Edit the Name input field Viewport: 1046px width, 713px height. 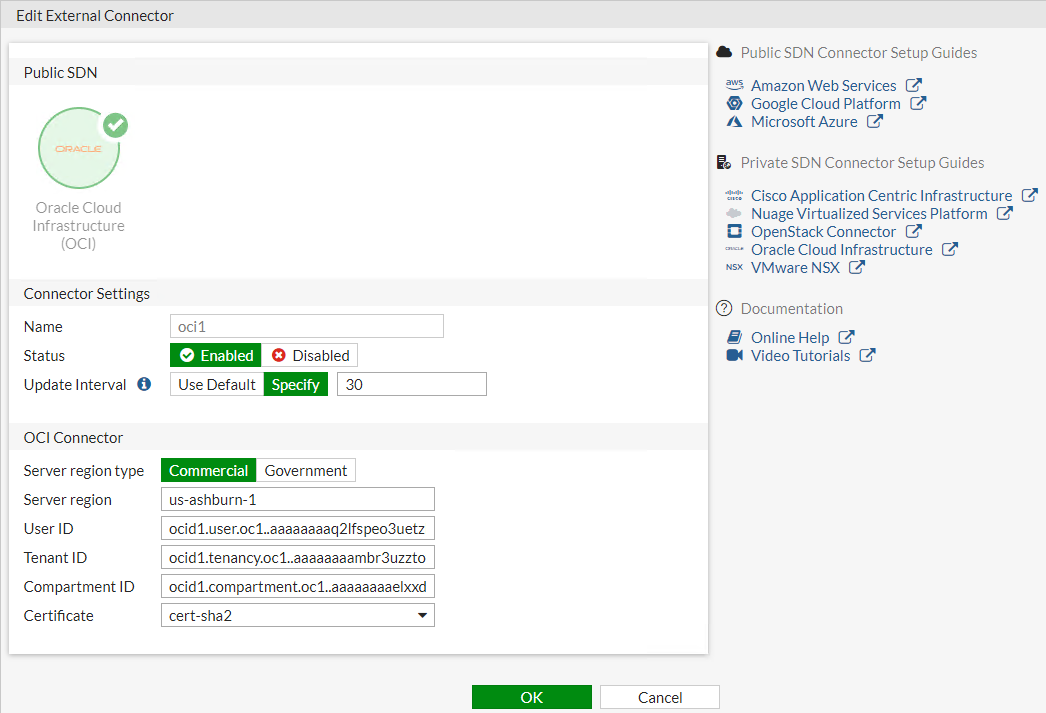(x=306, y=326)
